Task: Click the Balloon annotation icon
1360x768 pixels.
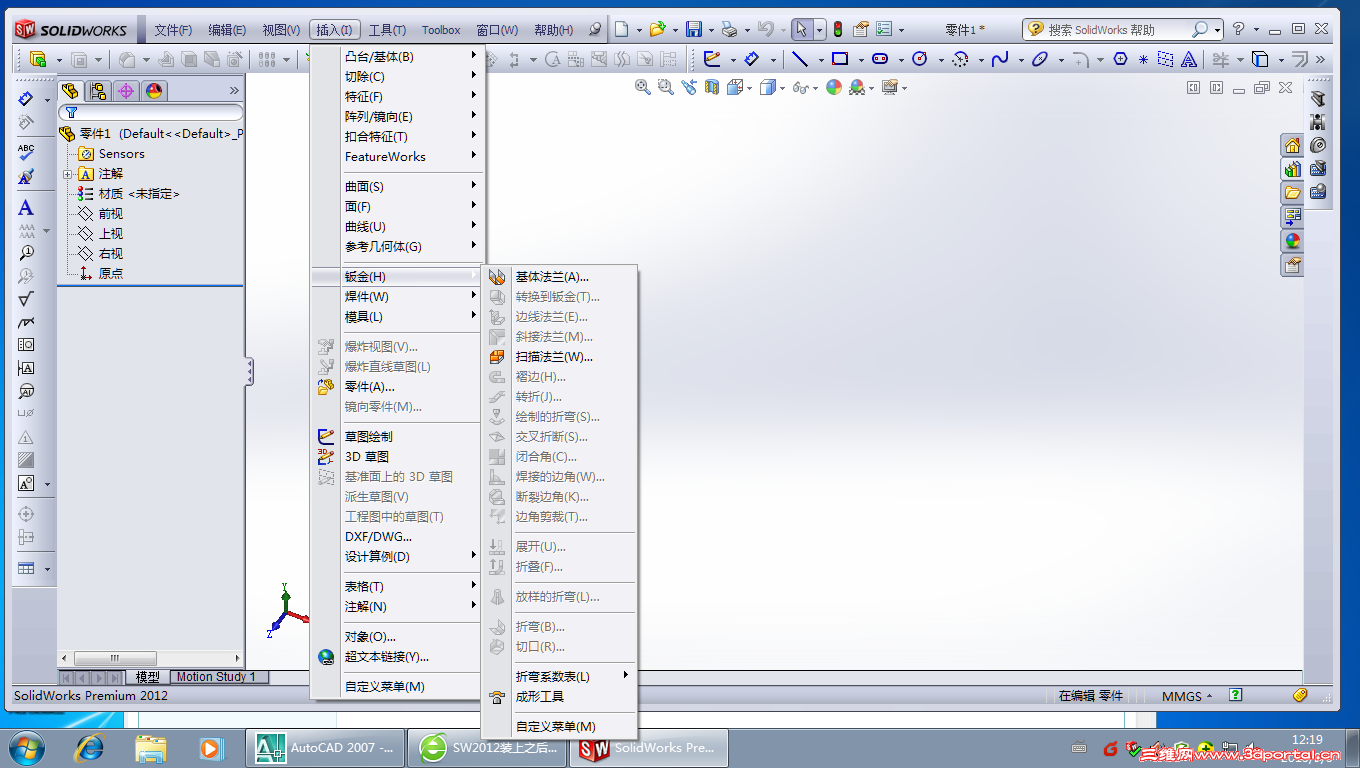Action: (26, 254)
